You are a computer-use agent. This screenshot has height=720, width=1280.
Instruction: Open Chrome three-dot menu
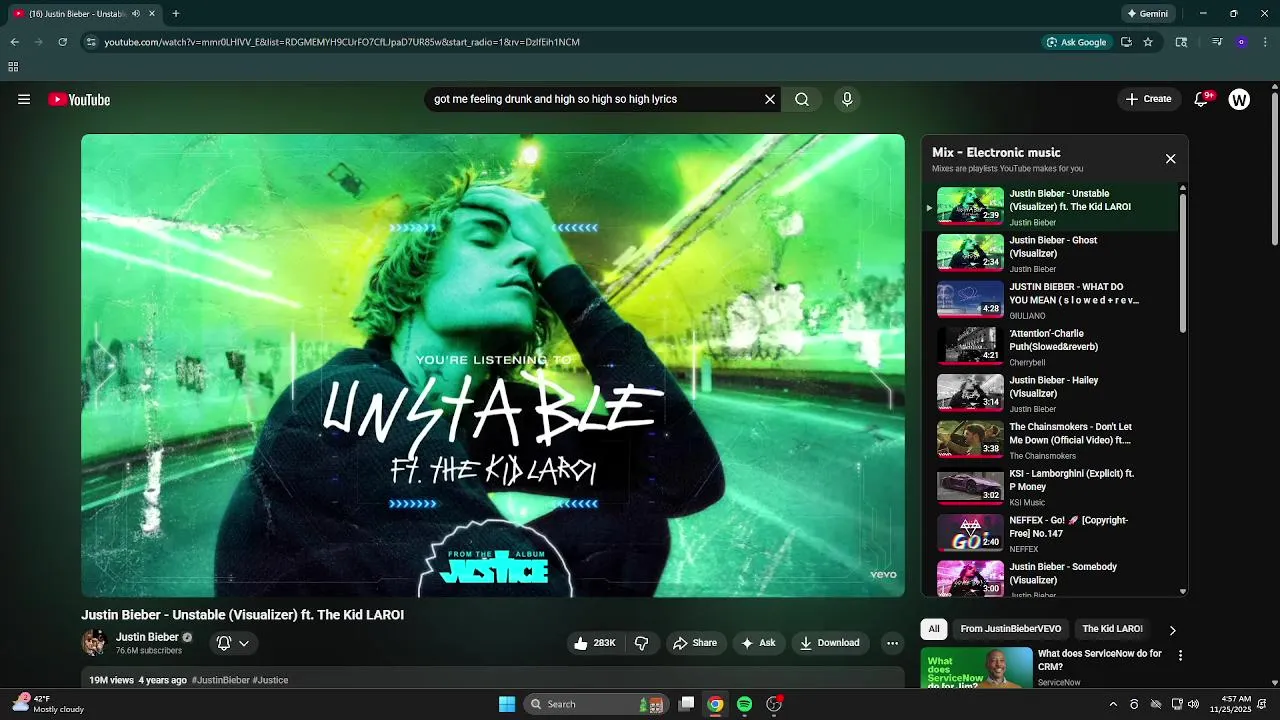1265,42
